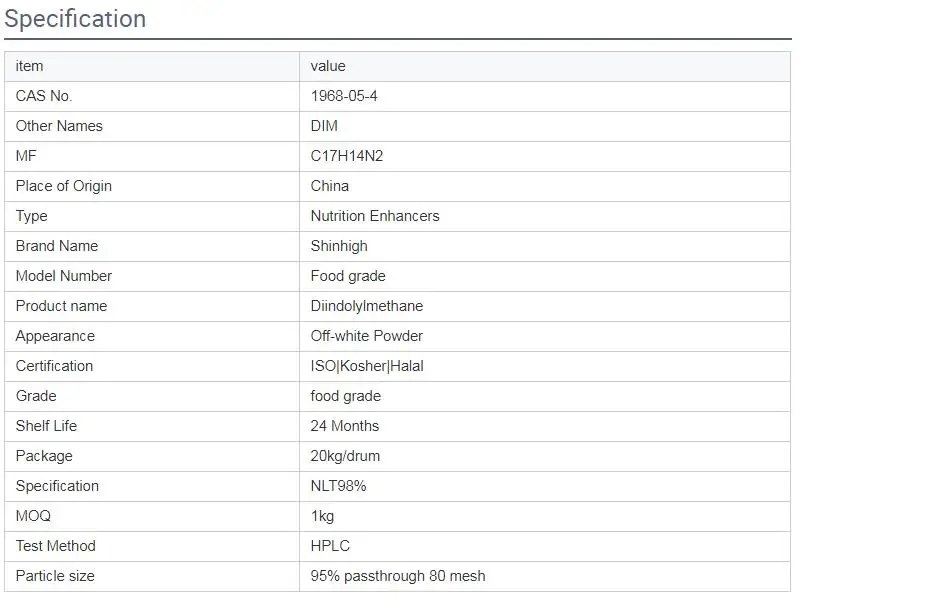Click the Place of Origin label
Viewport: 933px width, 613px height.
coord(64,186)
